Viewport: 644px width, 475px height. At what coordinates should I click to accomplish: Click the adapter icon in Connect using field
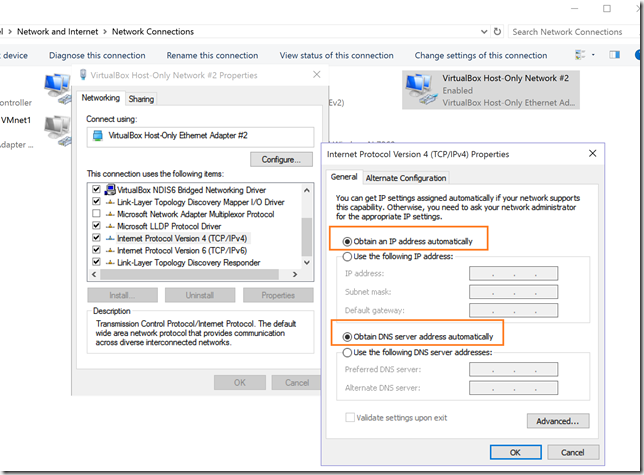pyautogui.click(x=98, y=136)
